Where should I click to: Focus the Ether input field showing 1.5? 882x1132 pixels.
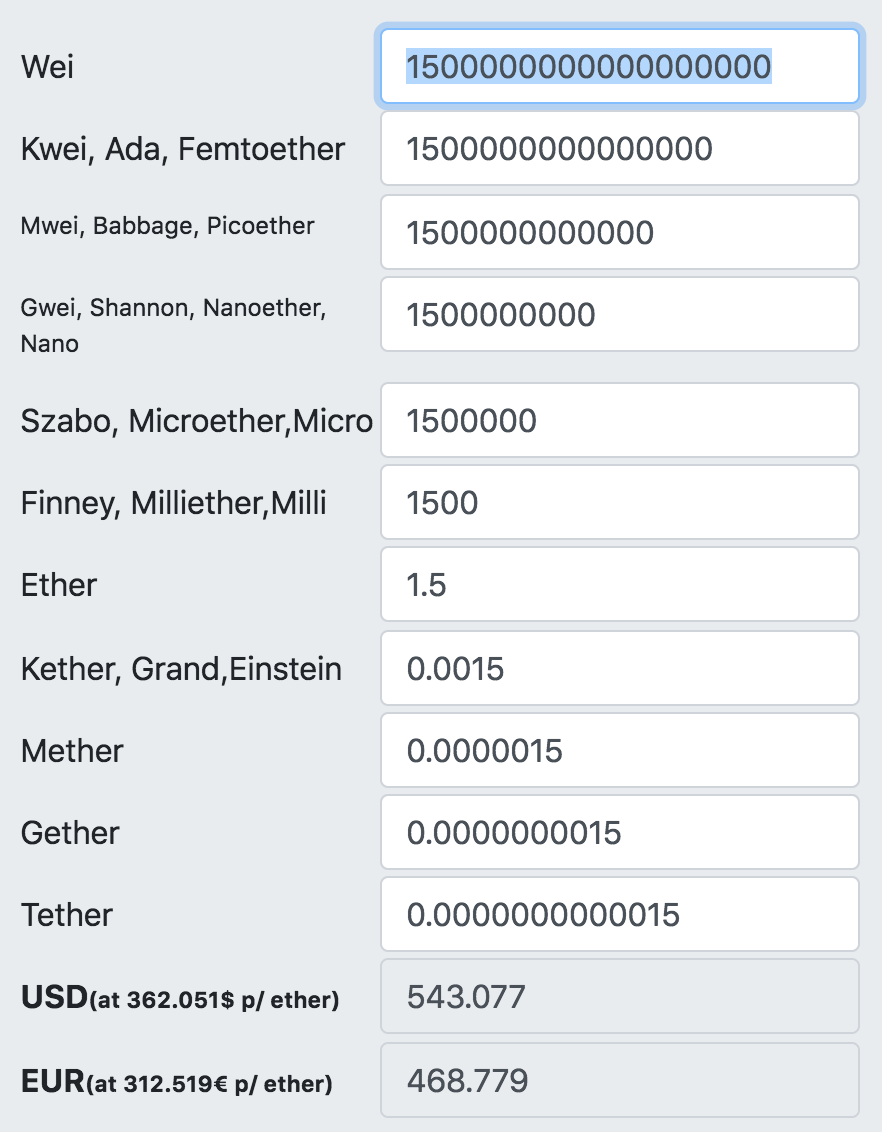(619, 585)
